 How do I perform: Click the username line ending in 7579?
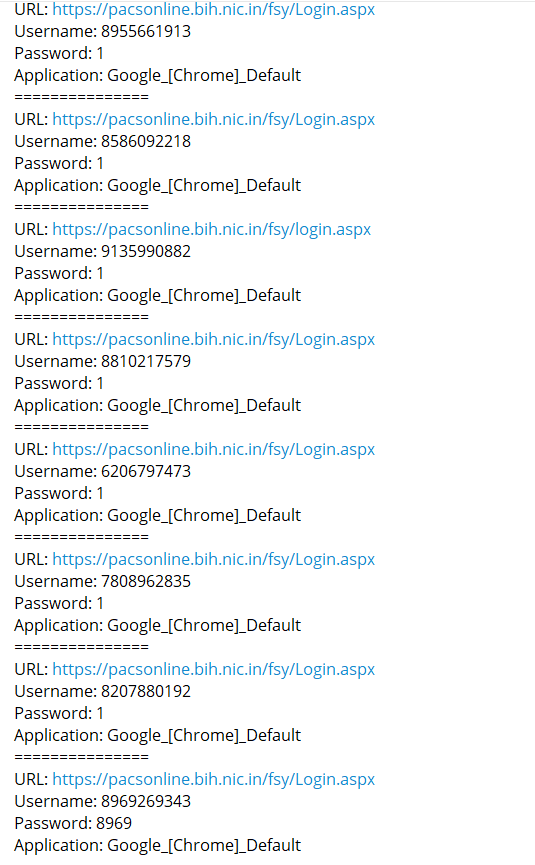pyautogui.click(x=103, y=361)
